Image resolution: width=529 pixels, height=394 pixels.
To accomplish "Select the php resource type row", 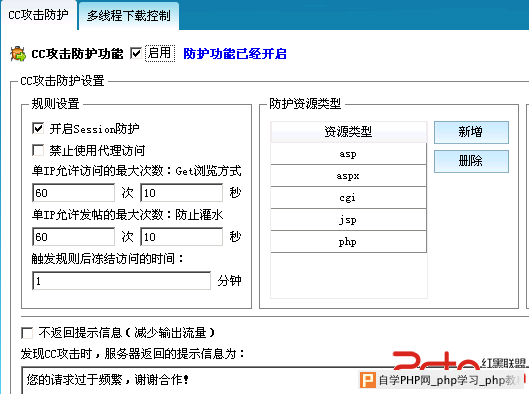I will click(349, 242).
